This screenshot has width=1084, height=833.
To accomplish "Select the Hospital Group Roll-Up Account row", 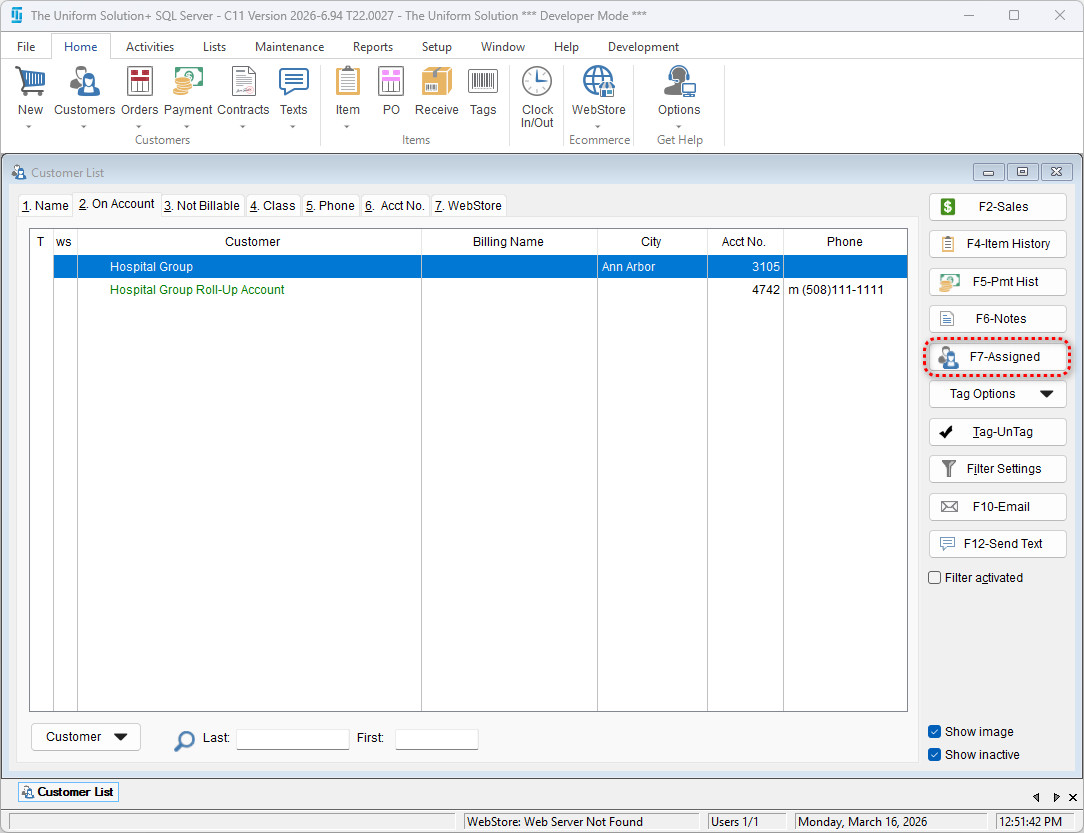I will 197,290.
